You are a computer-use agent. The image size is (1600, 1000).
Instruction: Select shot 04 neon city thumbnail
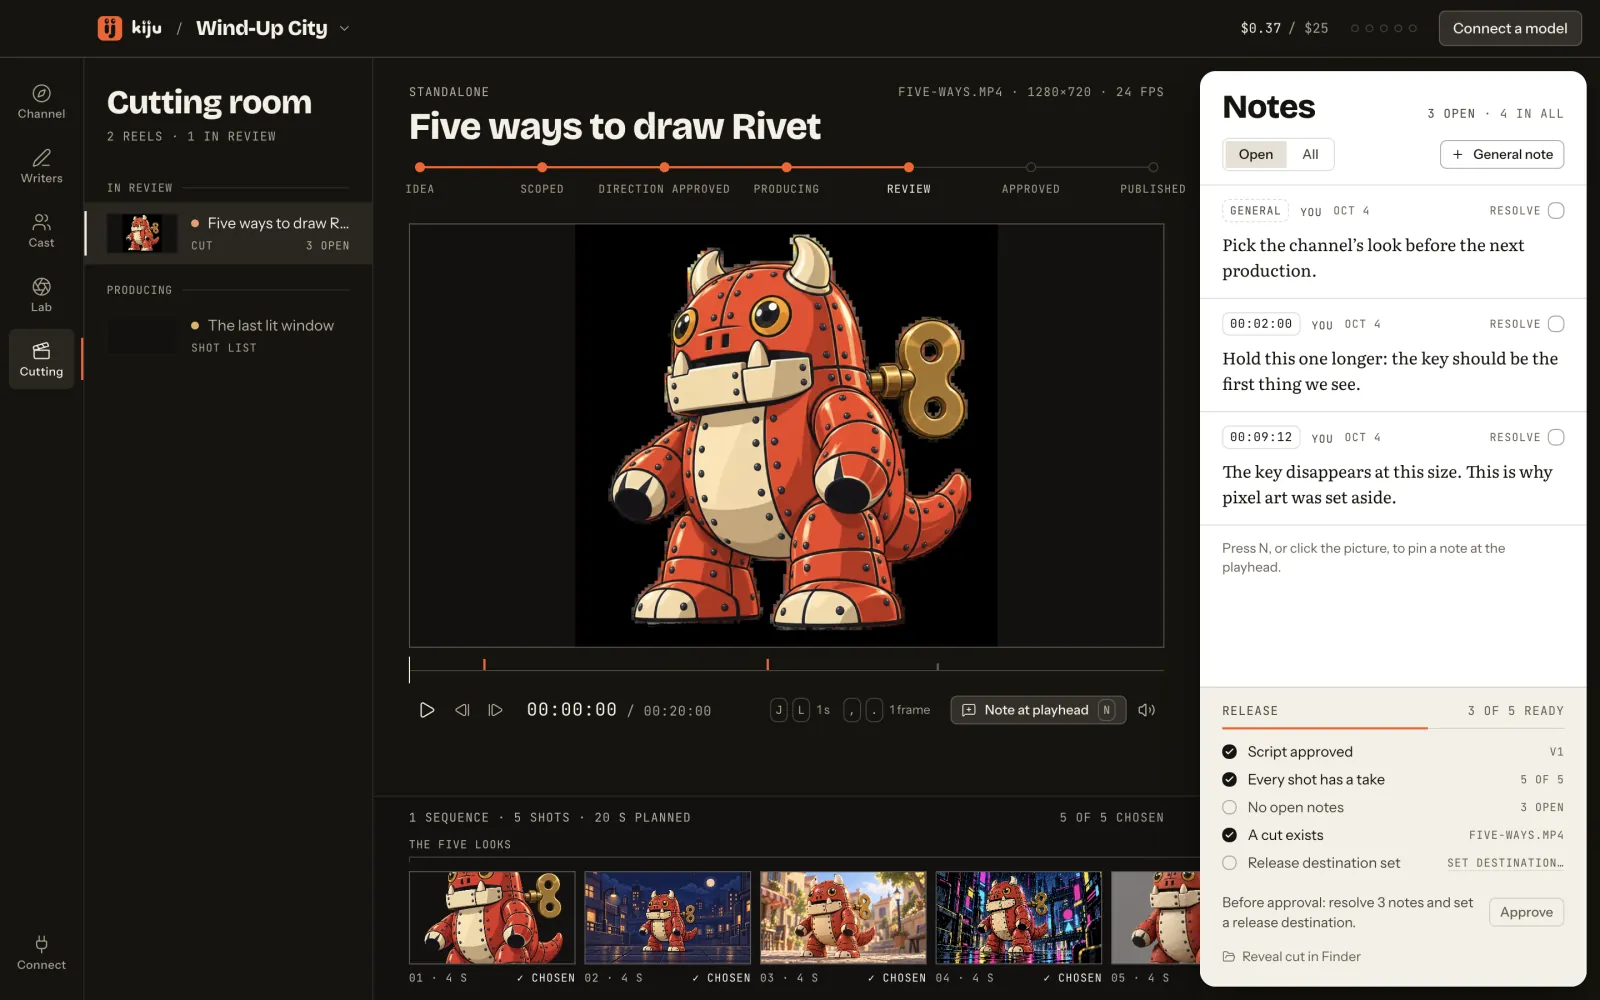(1018, 917)
